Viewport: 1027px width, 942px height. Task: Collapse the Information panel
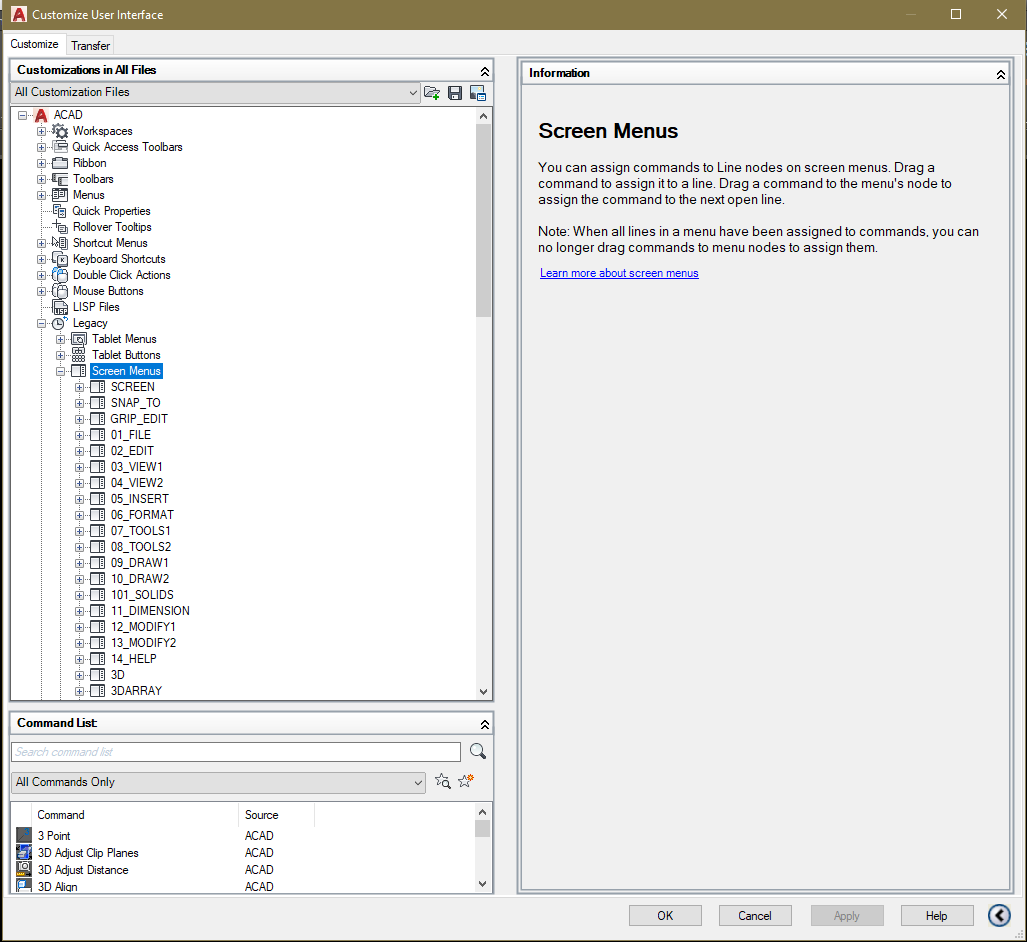pos(999,72)
